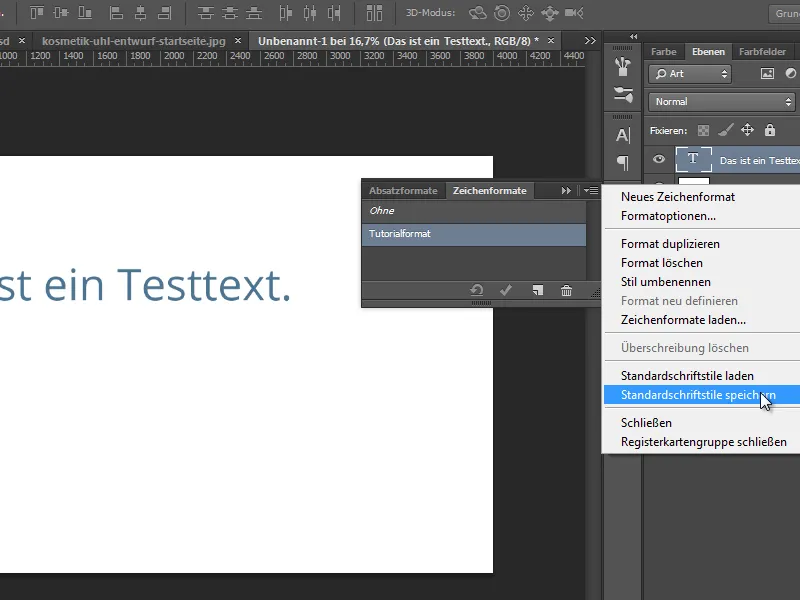Toggle lock transparent pixels (Fixieren)
Screen dimensions: 800x600
pyautogui.click(x=703, y=131)
